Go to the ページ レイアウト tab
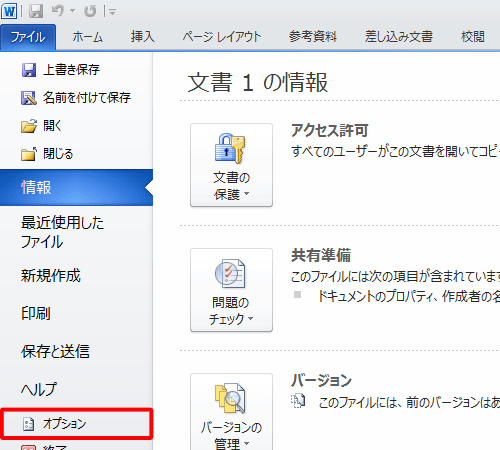 (222, 37)
